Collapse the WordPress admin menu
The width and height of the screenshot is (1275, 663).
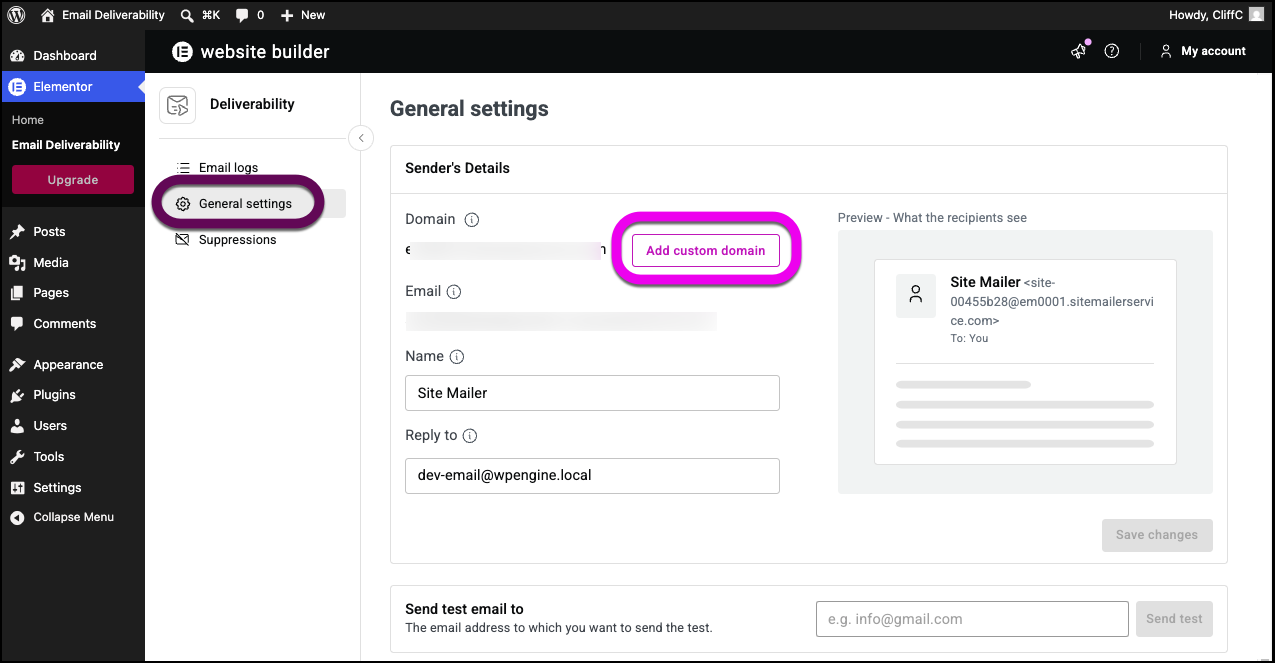click(x=72, y=518)
